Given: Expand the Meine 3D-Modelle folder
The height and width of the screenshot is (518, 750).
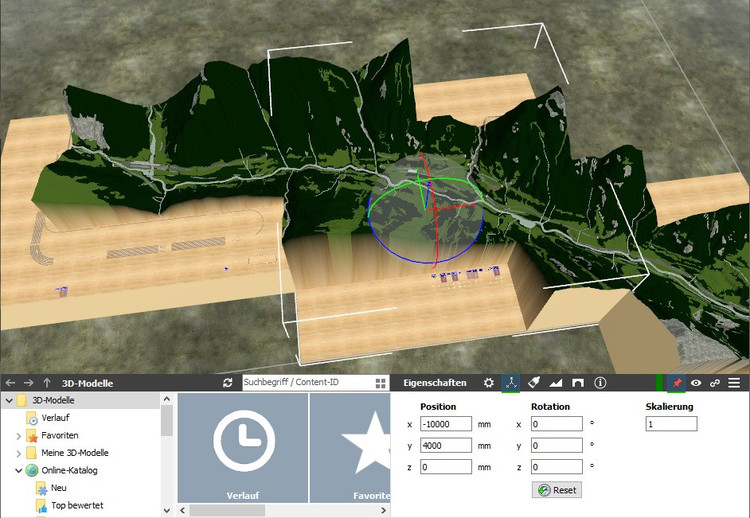Looking at the screenshot, I should pyautogui.click(x=18, y=453).
